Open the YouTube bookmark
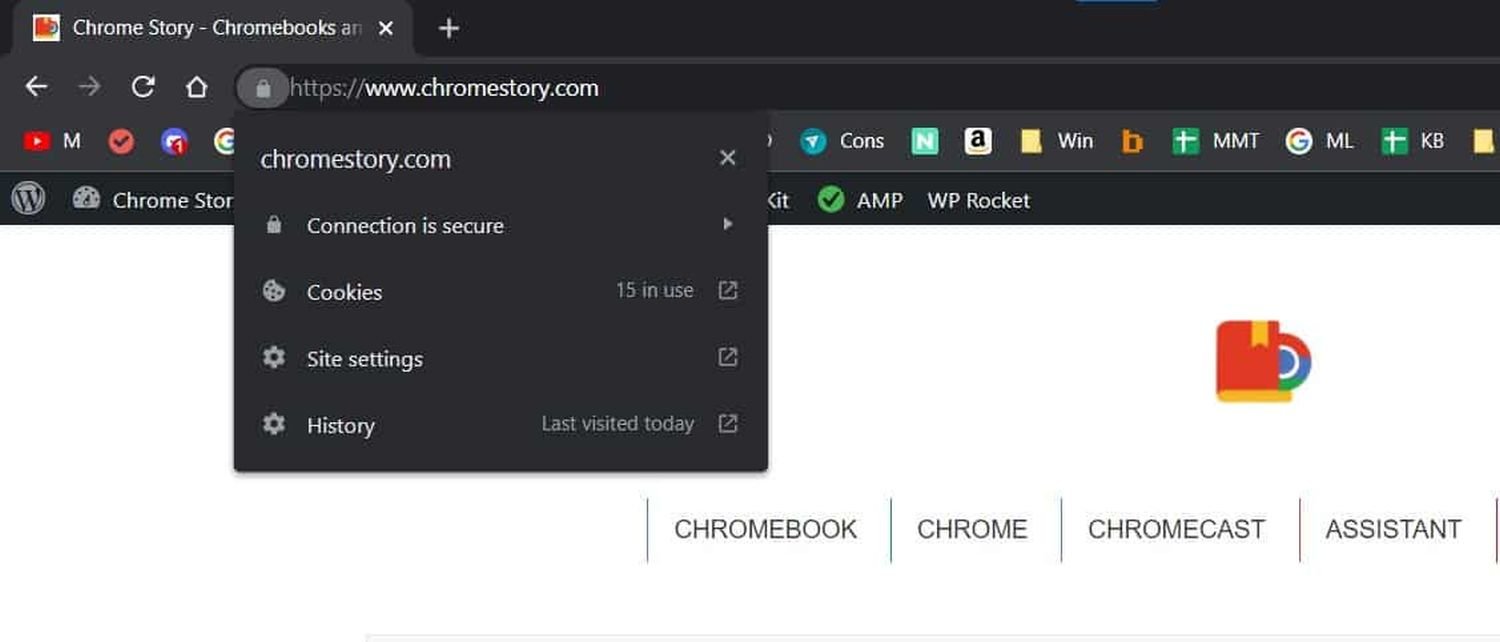Image resolution: width=1500 pixels, height=642 pixels. point(37,141)
